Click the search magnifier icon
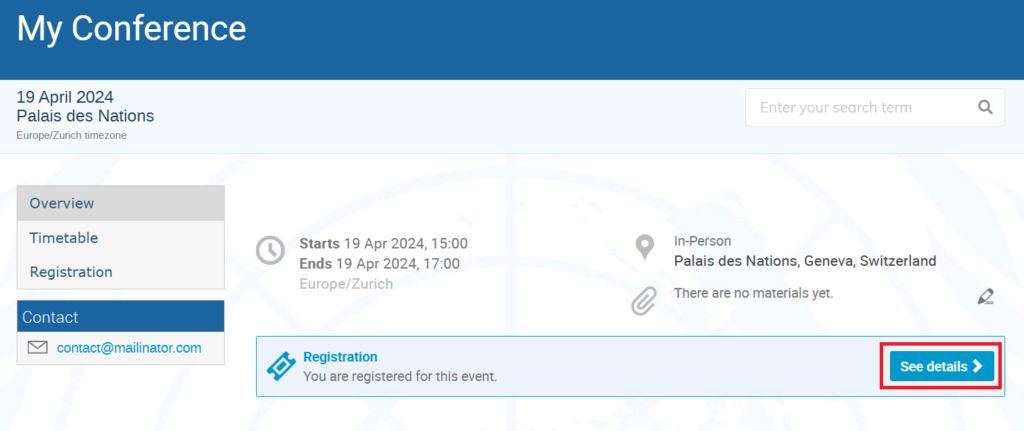1024x431 pixels. click(985, 107)
